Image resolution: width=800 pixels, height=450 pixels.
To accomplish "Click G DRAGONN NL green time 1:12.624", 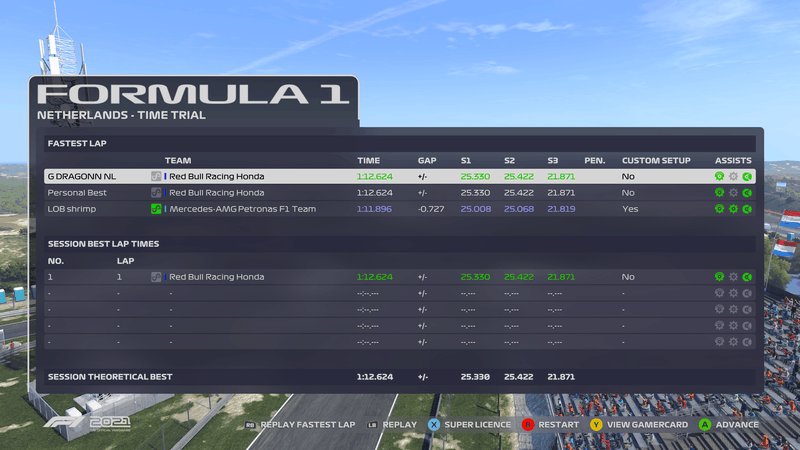I will [374, 177].
